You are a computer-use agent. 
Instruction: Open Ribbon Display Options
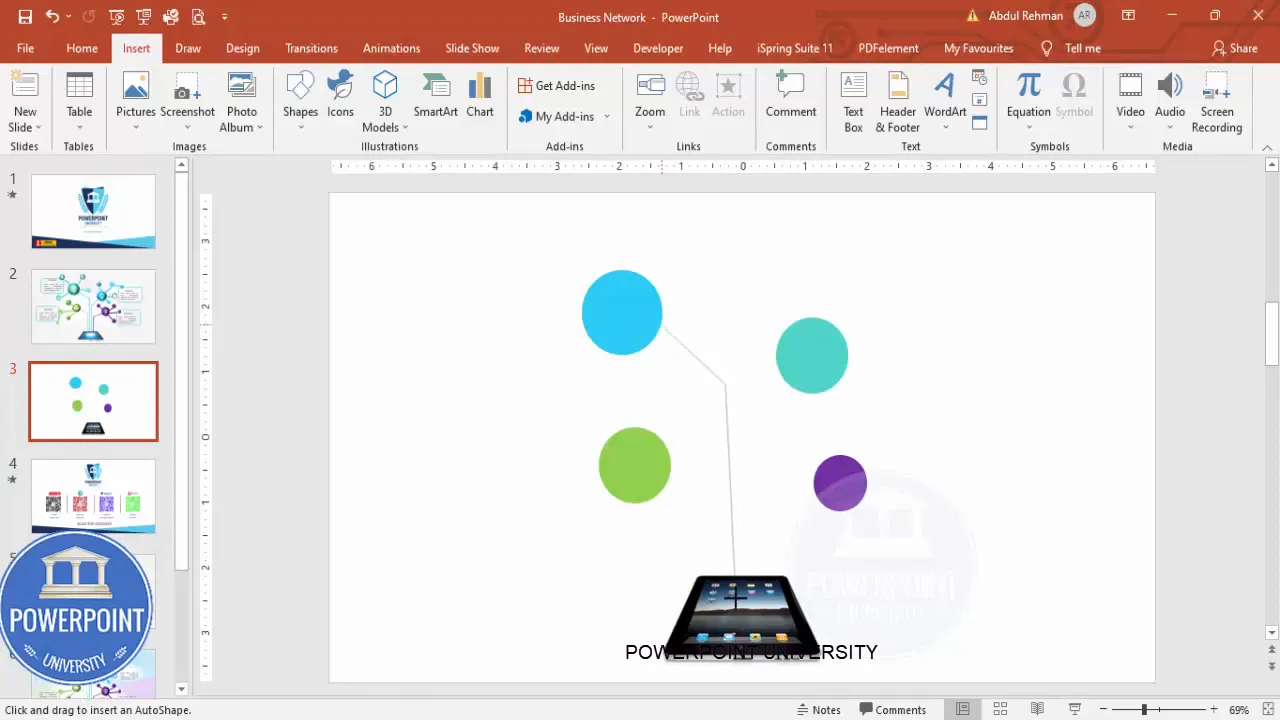coord(1128,16)
